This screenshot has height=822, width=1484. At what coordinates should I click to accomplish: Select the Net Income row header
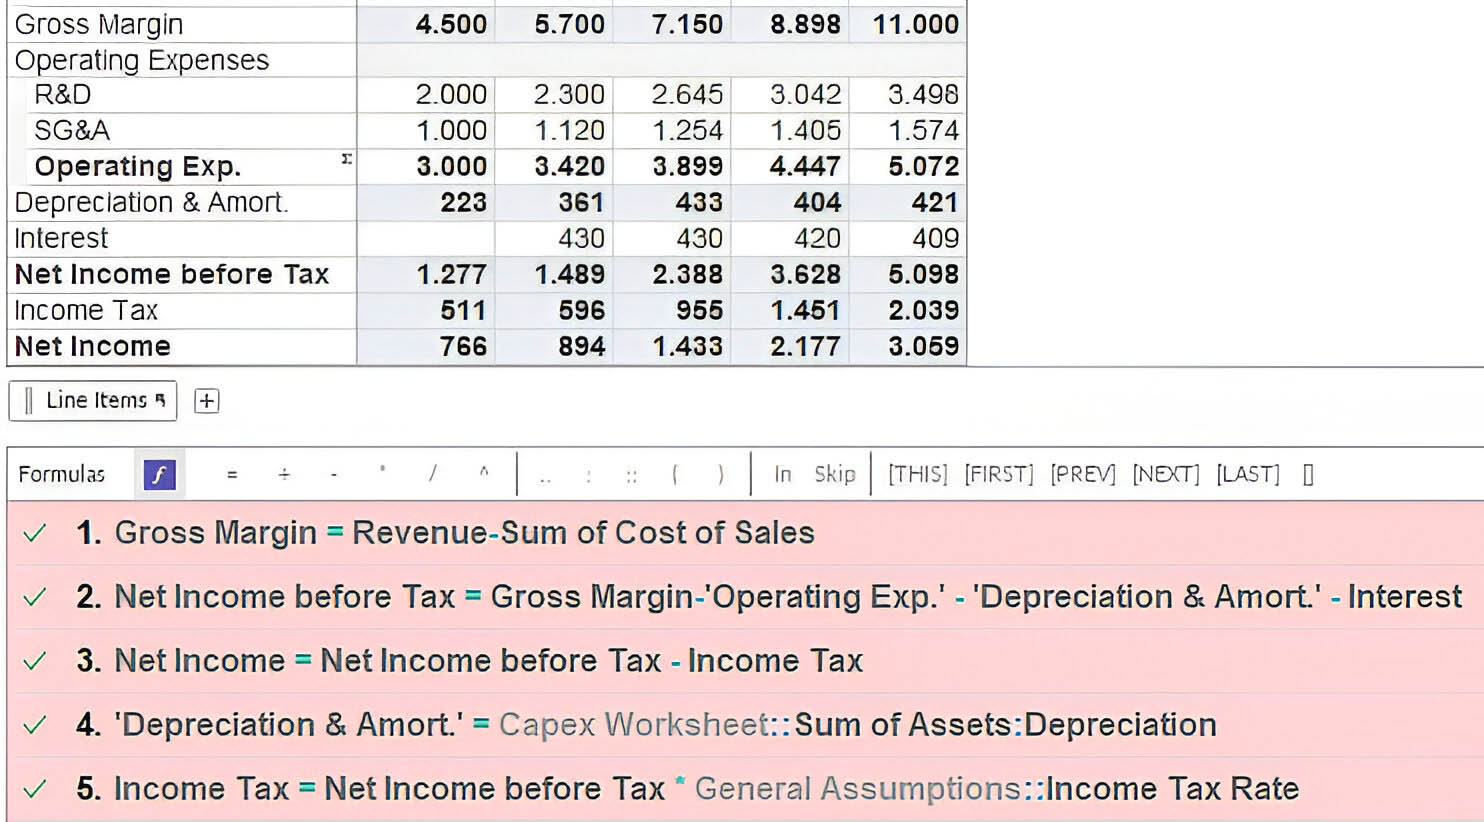click(x=93, y=347)
